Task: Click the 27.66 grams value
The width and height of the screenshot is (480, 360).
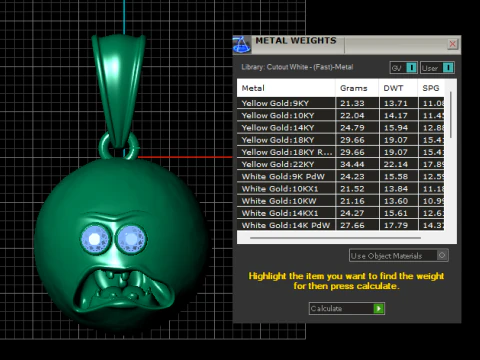Action: (352, 225)
